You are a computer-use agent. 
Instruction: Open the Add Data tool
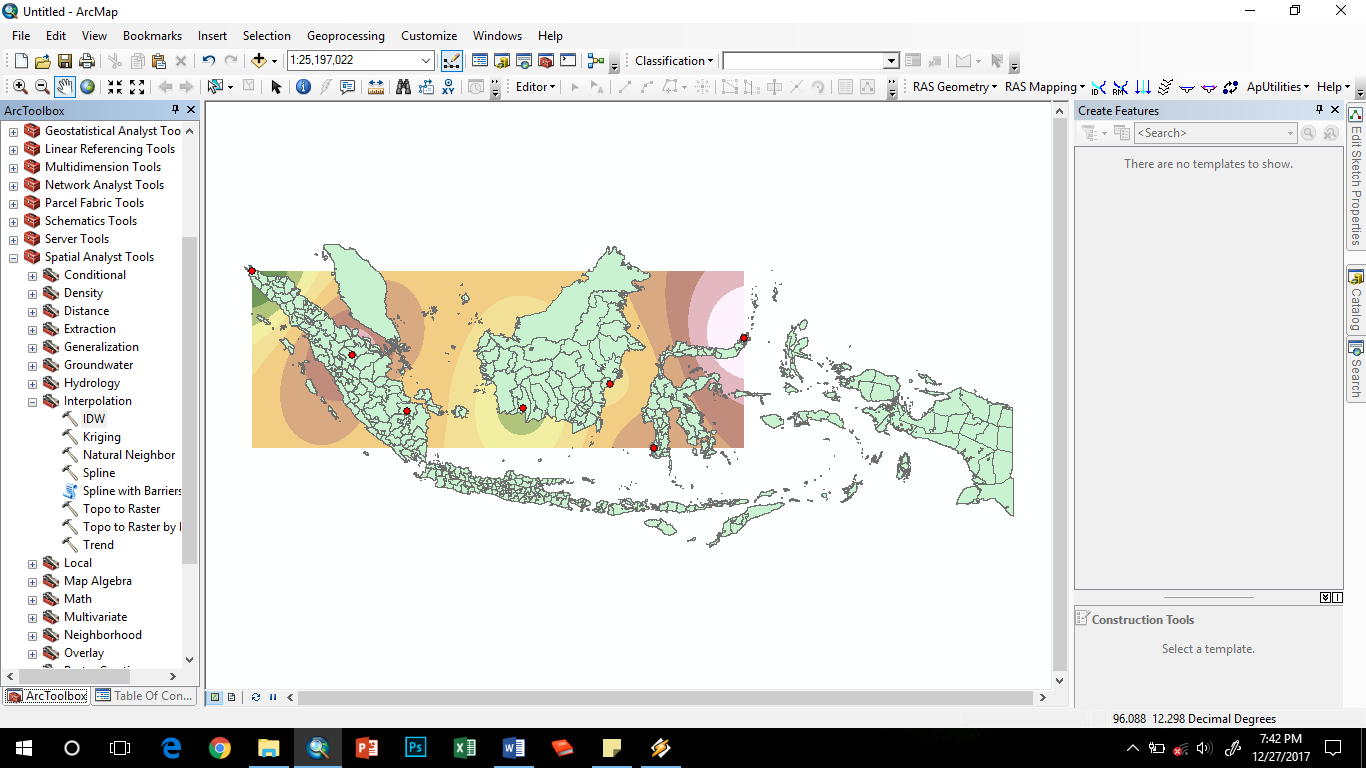pos(260,61)
